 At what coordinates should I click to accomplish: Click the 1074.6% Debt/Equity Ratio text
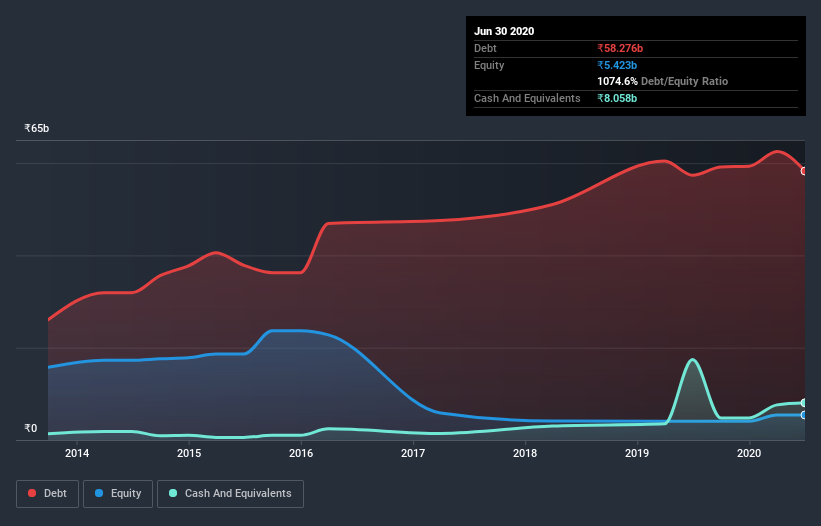coord(662,82)
